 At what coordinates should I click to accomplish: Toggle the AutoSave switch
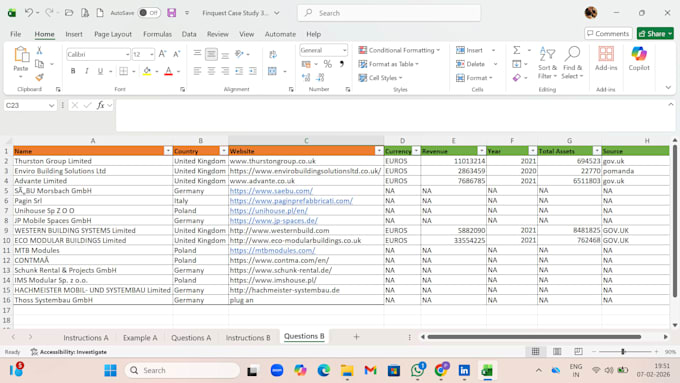click(x=149, y=13)
